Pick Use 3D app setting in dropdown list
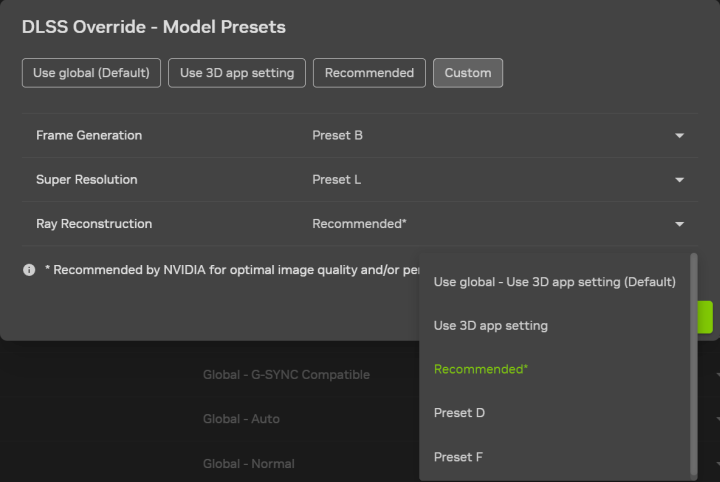Image resolution: width=720 pixels, height=482 pixels. click(555, 325)
